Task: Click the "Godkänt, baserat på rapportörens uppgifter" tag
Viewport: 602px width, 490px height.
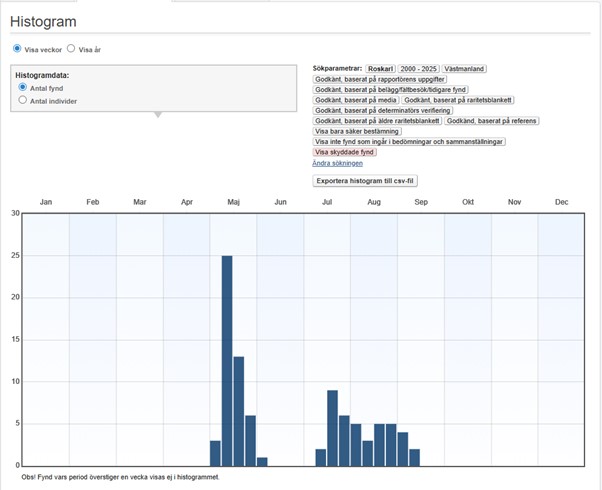Action: 381,79
